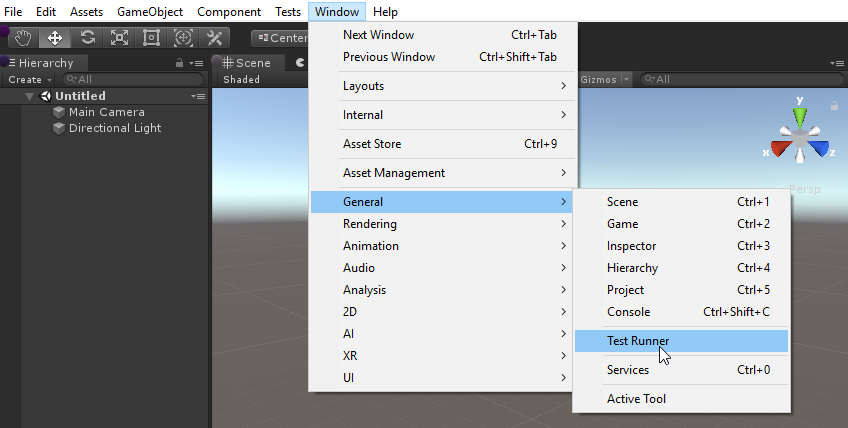Select the combined Transform tool
Viewport: 848px width, 428px height.
click(x=183, y=38)
